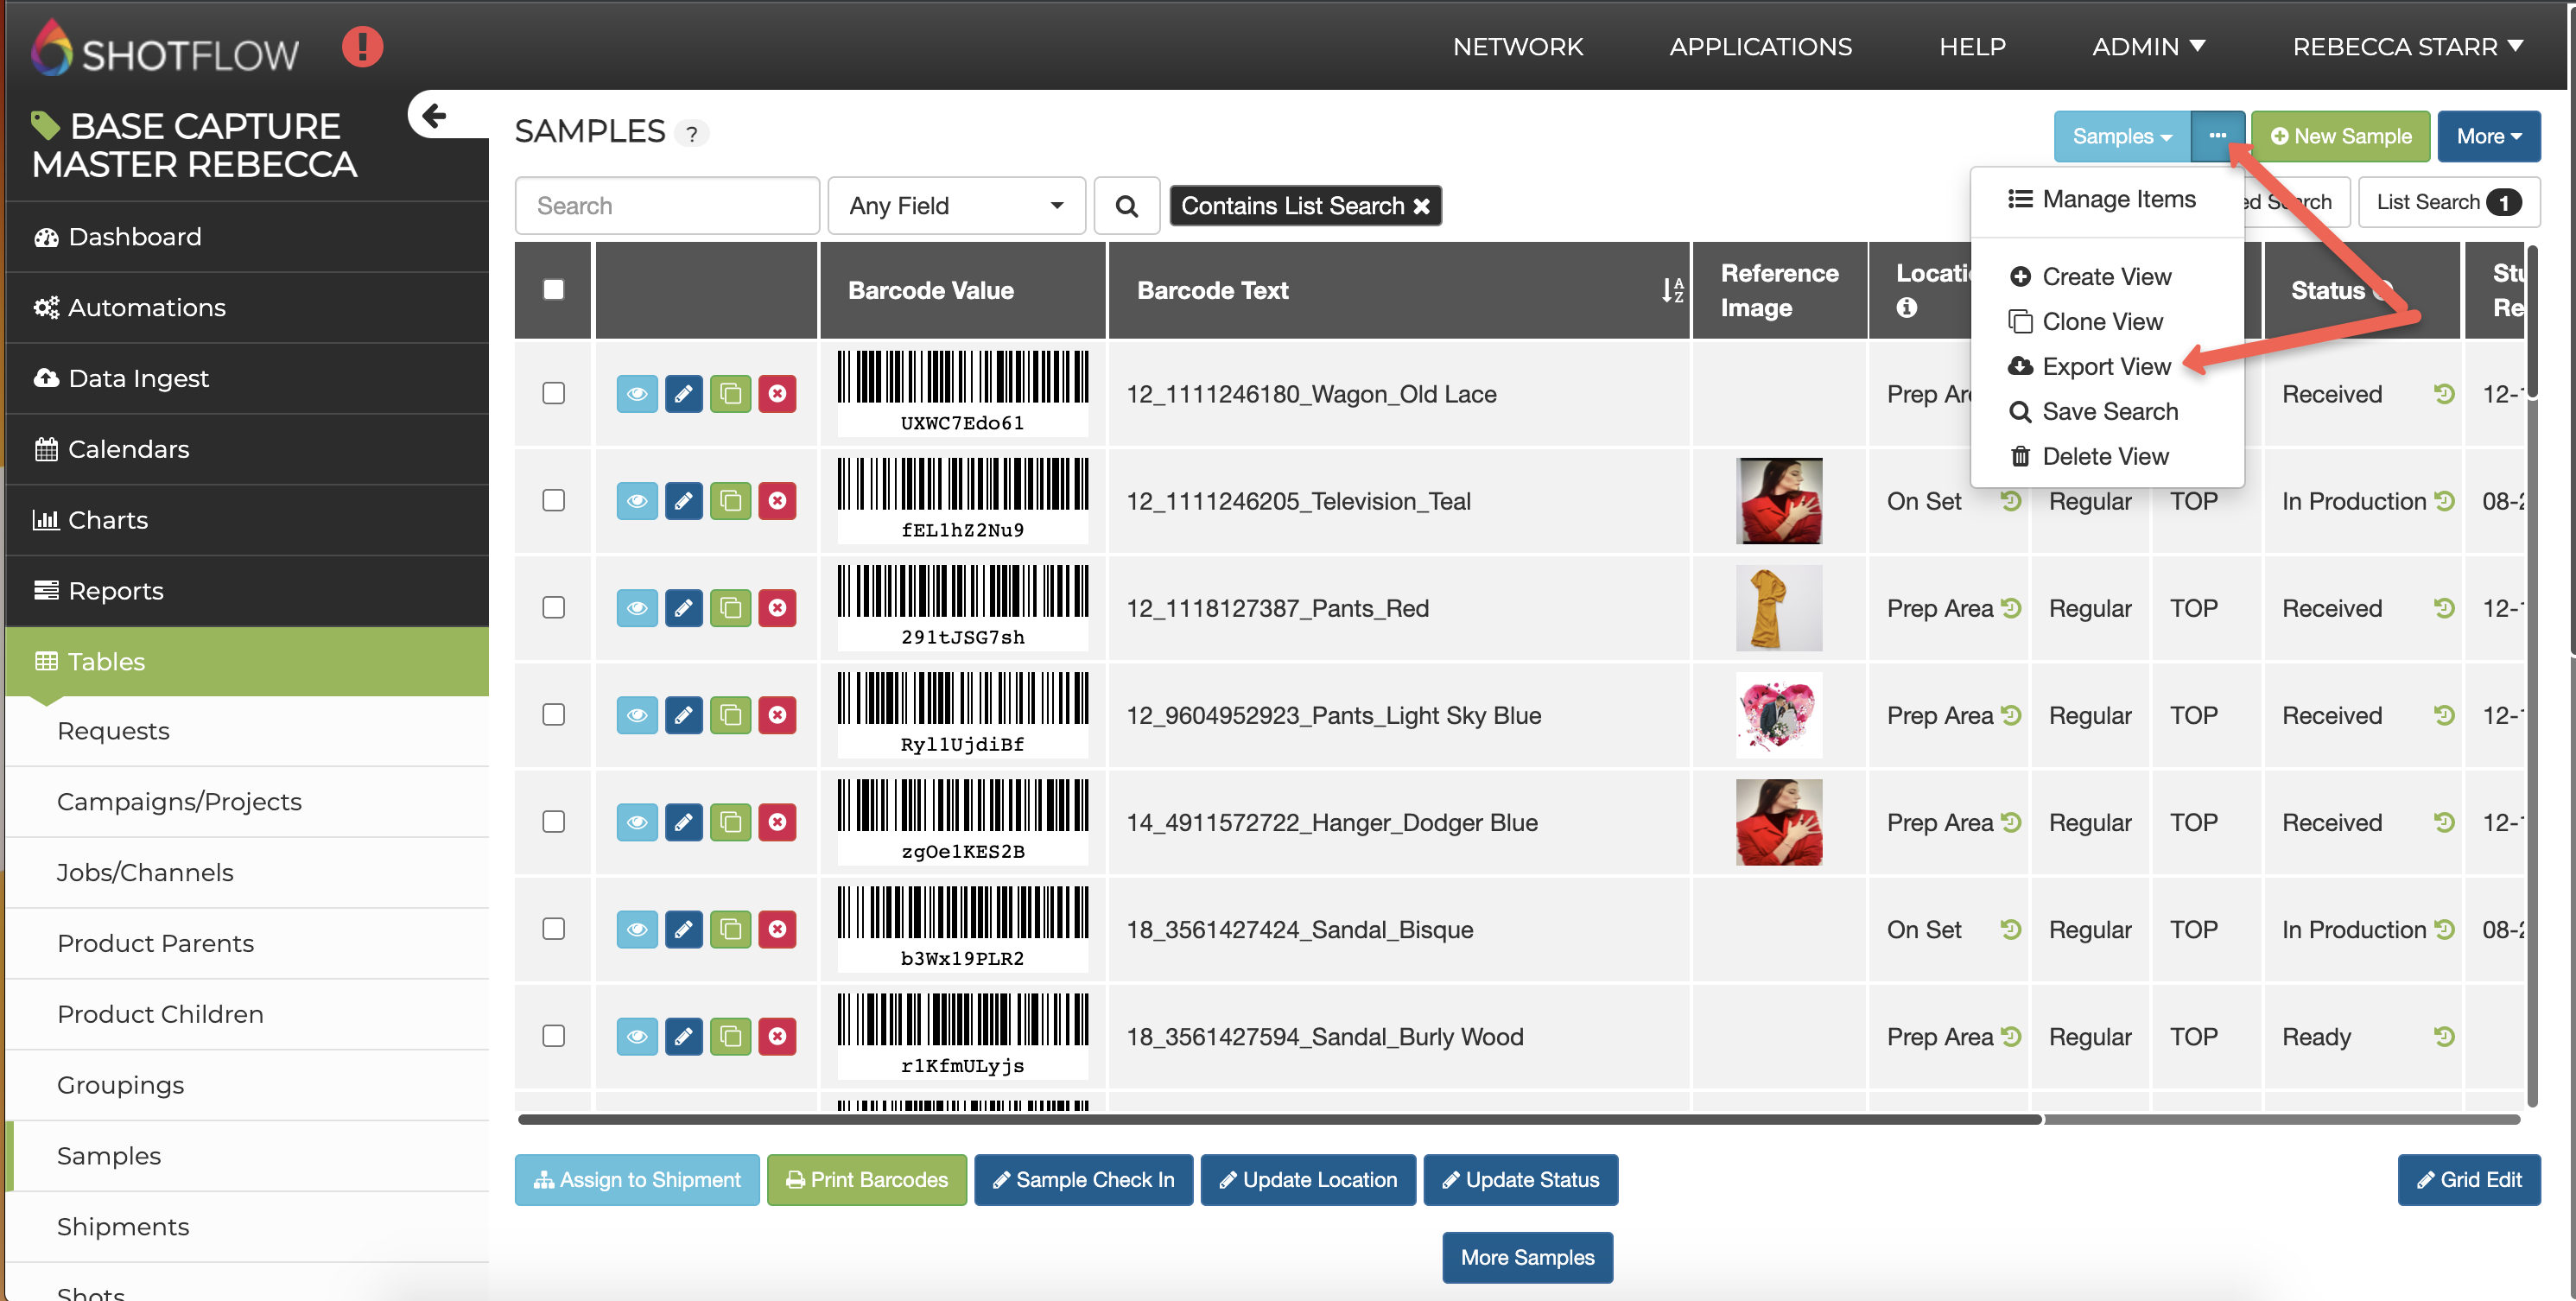The height and width of the screenshot is (1301, 2576).
Task: Choose Export View from the menu
Action: pyautogui.click(x=2105, y=367)
